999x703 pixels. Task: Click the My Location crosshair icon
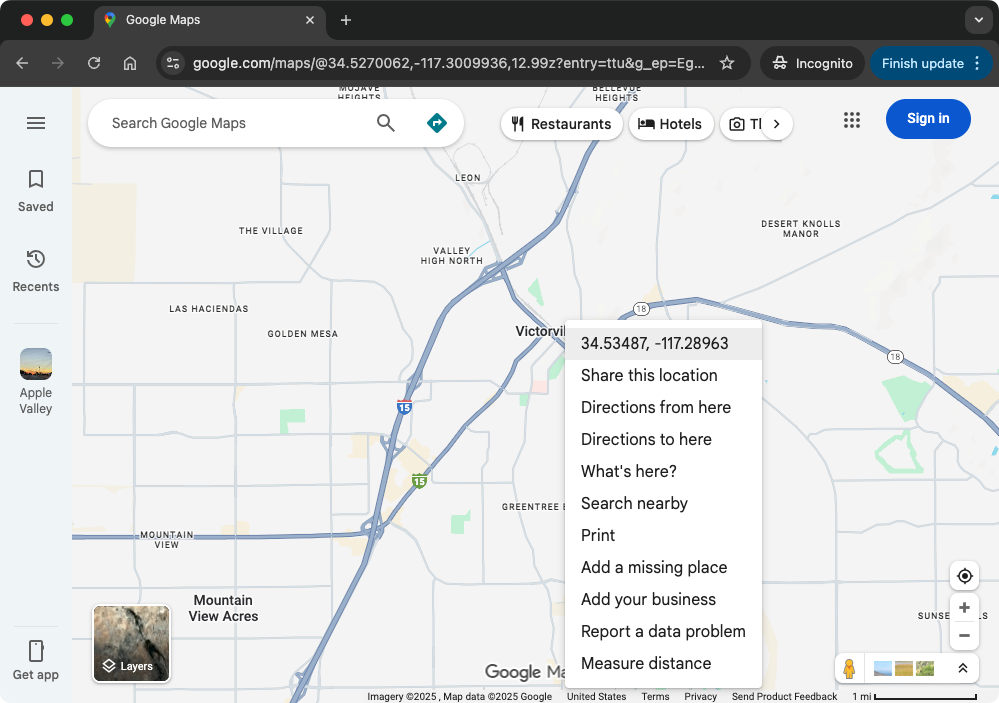click(964, 575)
